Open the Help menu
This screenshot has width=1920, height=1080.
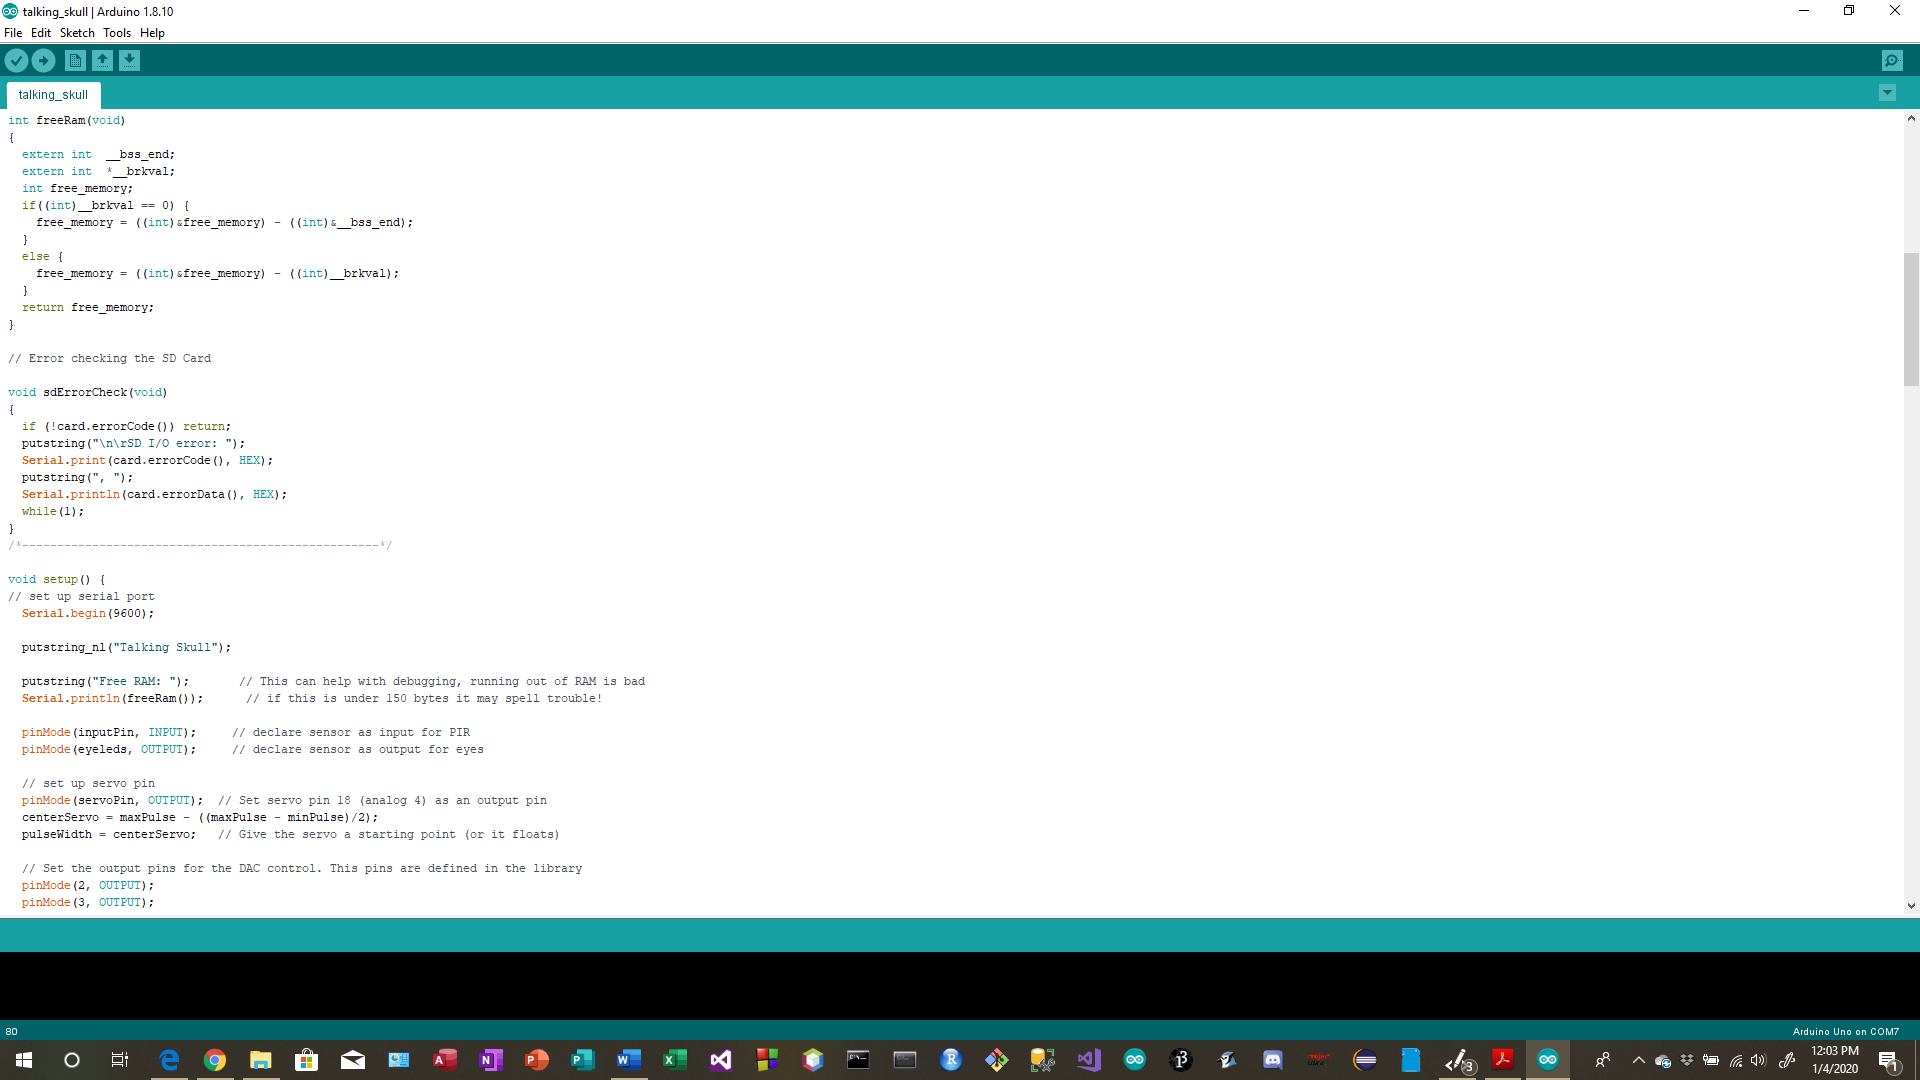152,33
